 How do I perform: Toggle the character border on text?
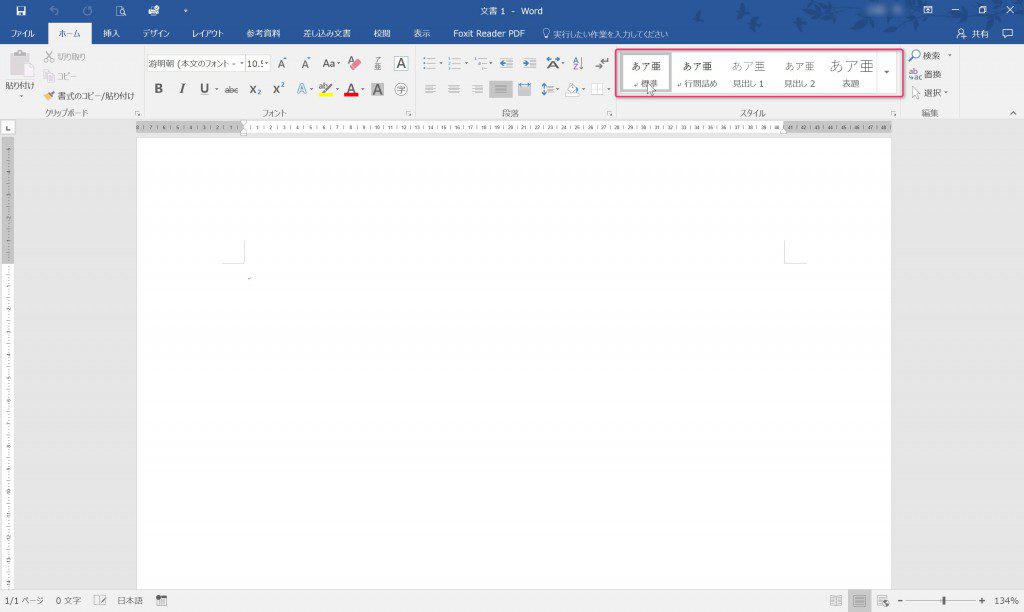tap(401, 63)
